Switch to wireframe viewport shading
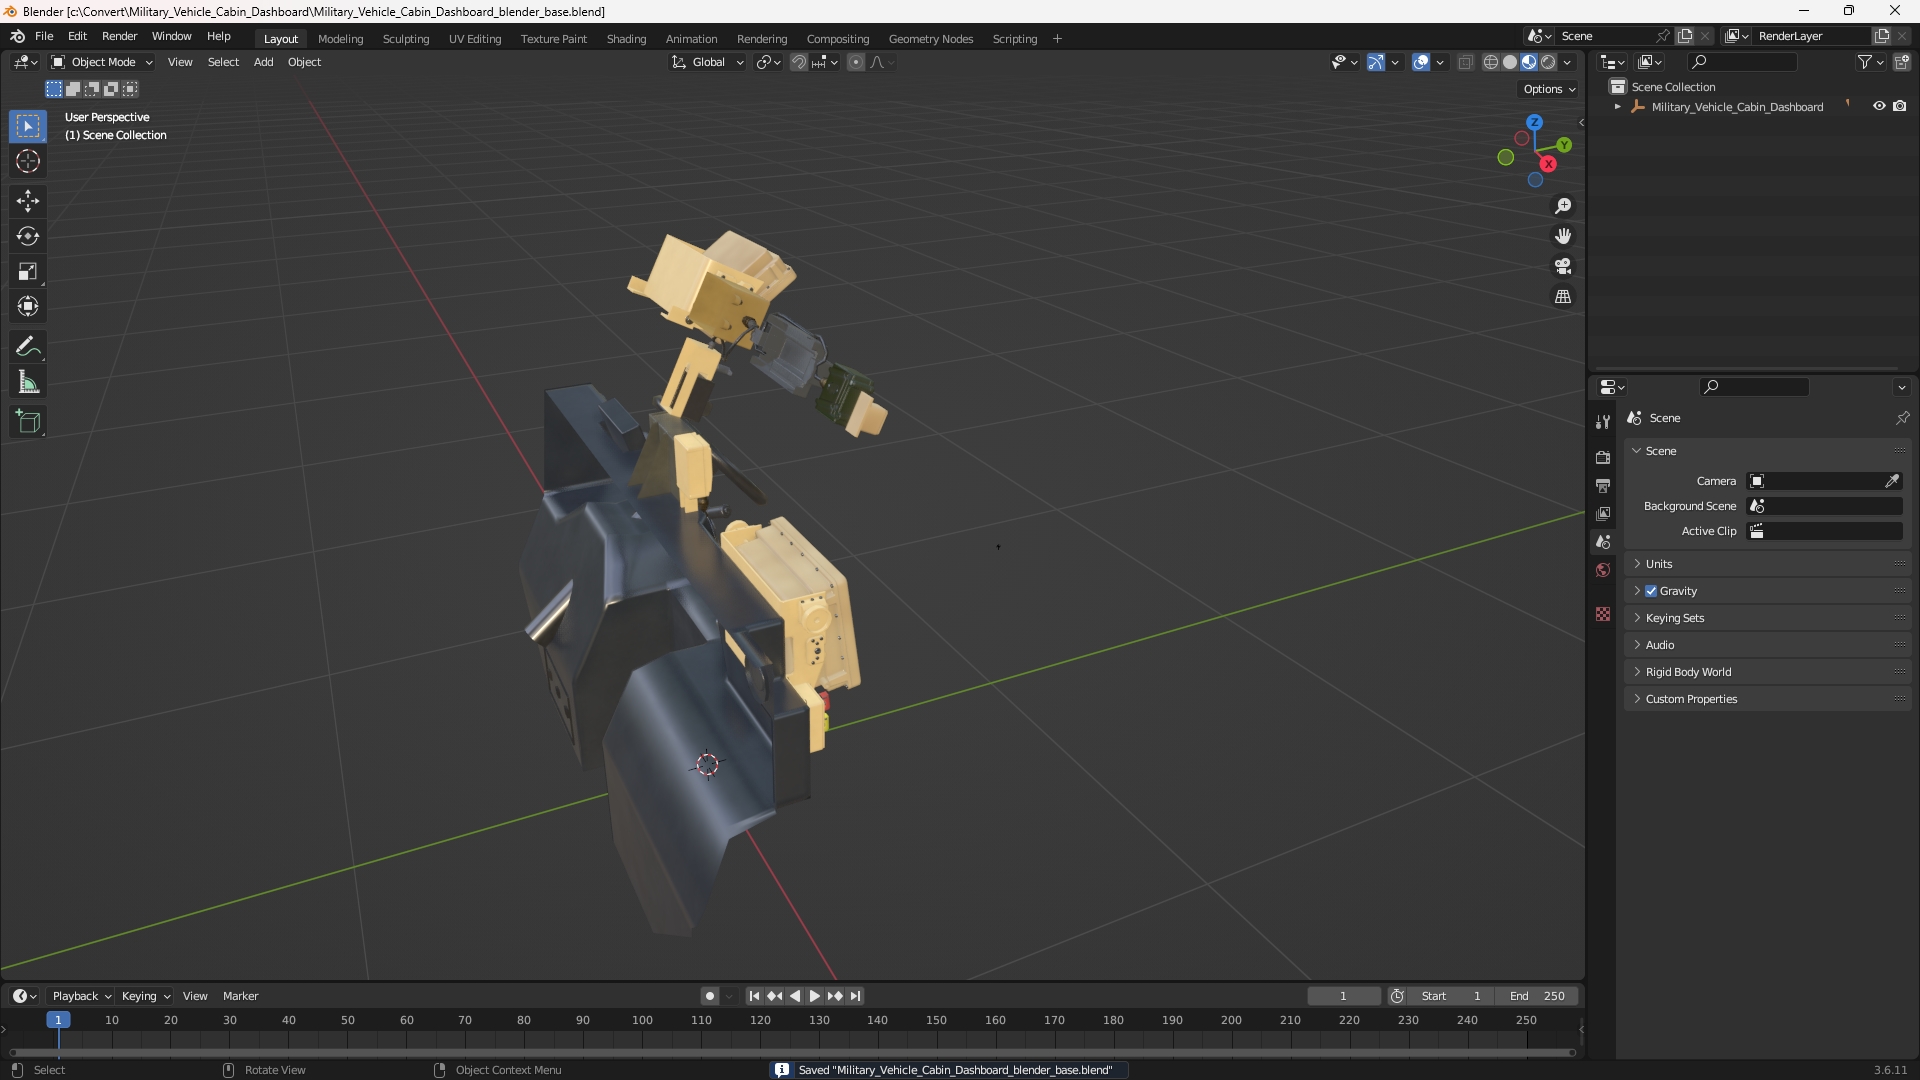1920x1080 pixels. 1491,62
